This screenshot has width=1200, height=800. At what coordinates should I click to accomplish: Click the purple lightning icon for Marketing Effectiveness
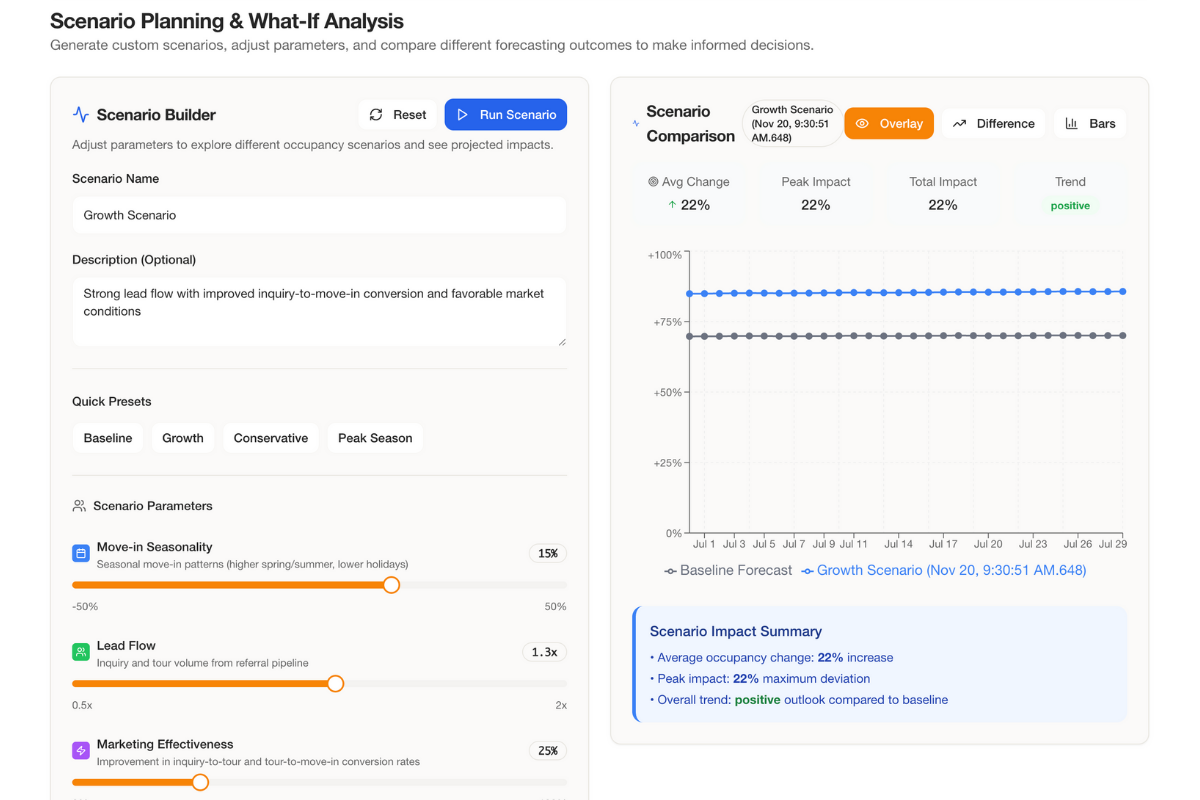point(80,750)
